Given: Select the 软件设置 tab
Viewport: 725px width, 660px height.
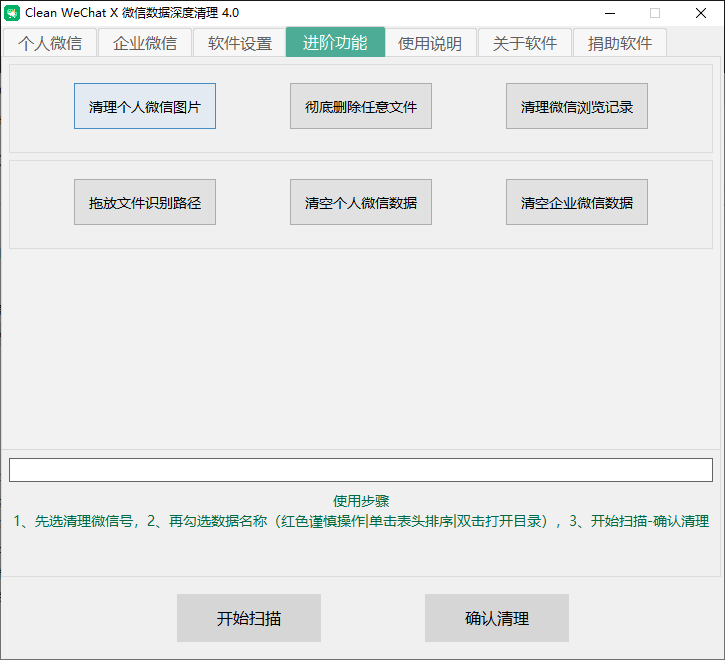Looking at the screenshot, I should [x=239, y=43].
